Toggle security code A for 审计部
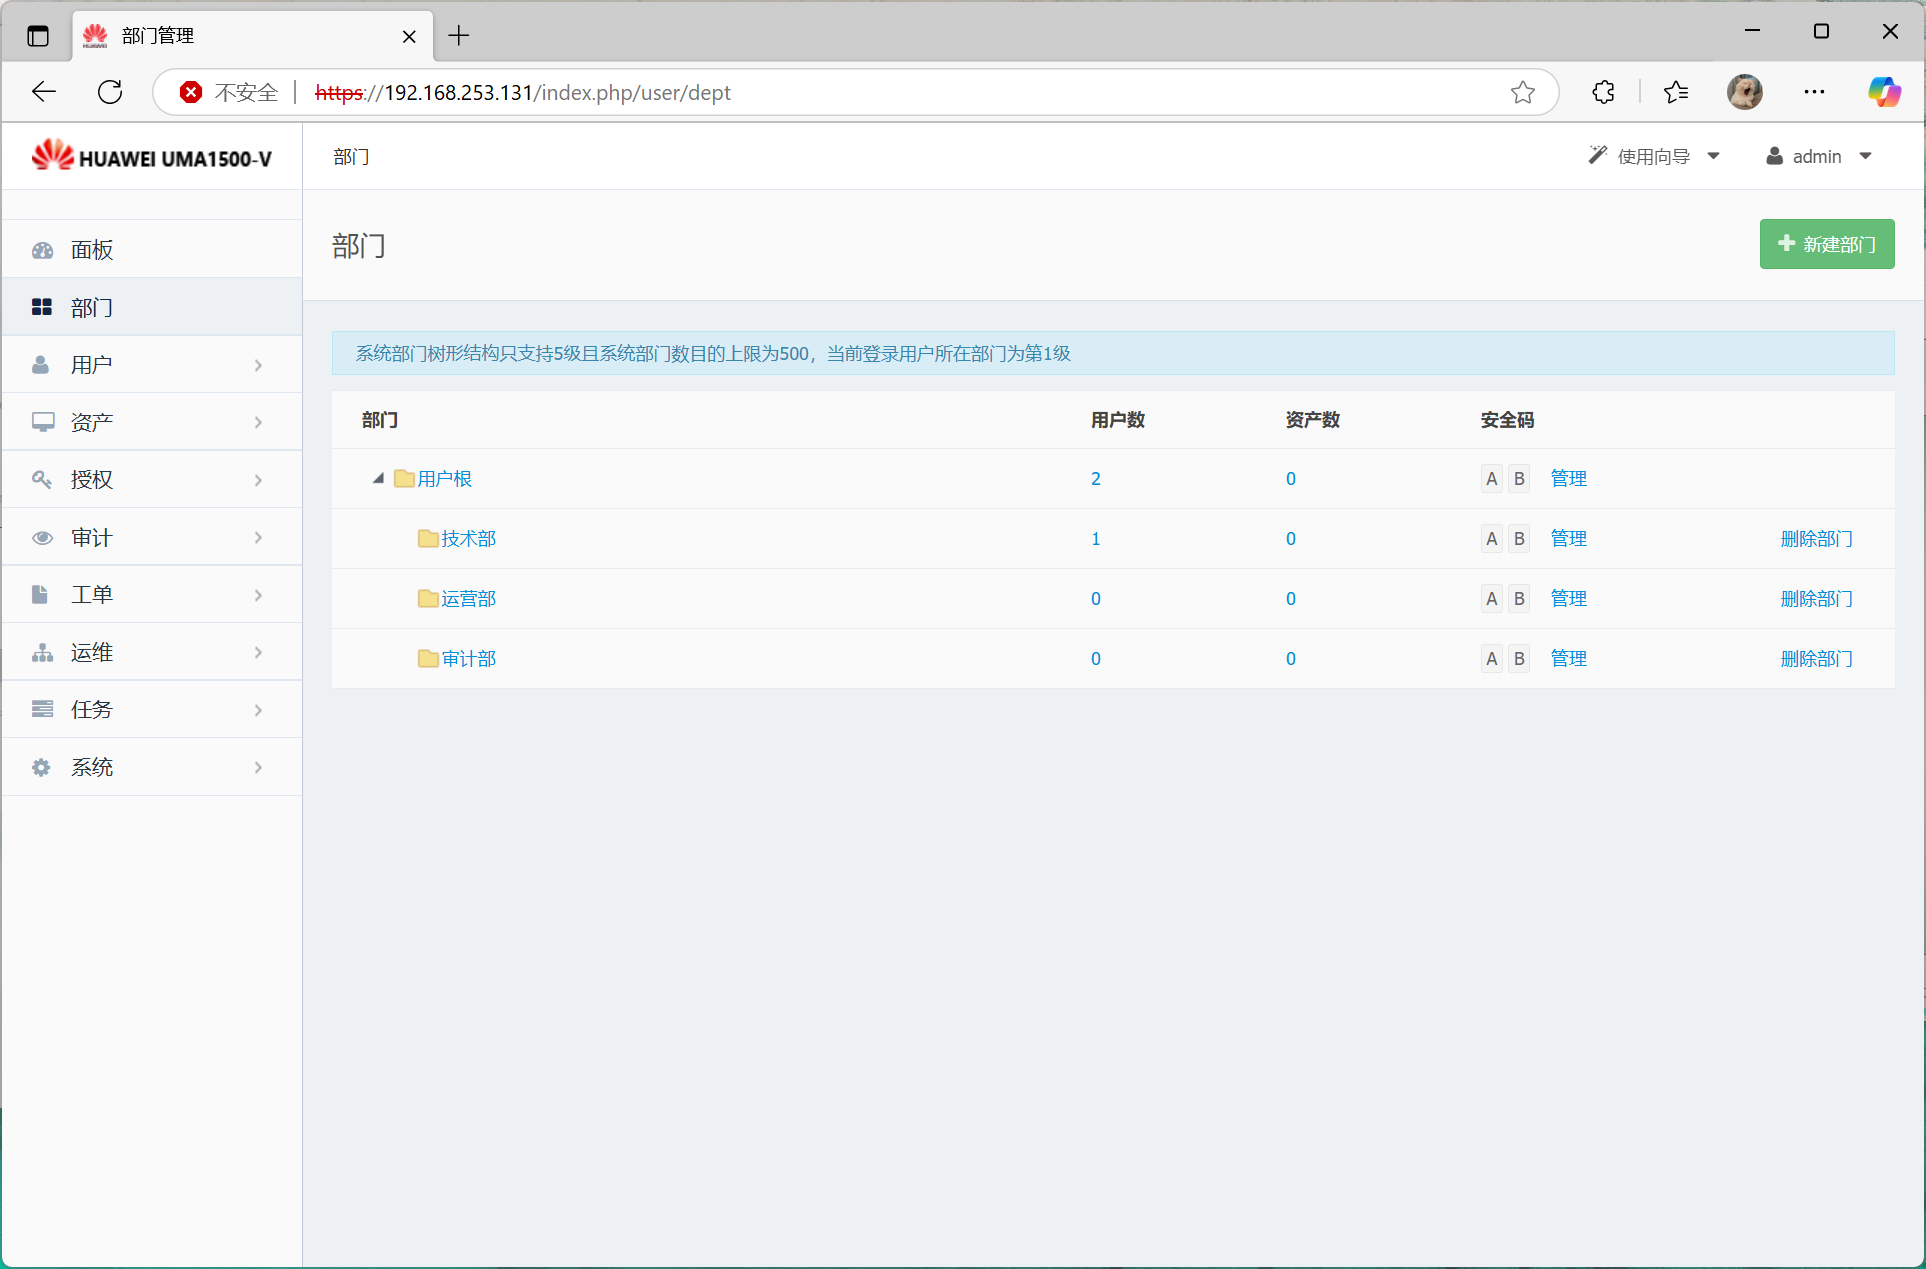Screen dimensions: 1926x1269 (1491, 659)
